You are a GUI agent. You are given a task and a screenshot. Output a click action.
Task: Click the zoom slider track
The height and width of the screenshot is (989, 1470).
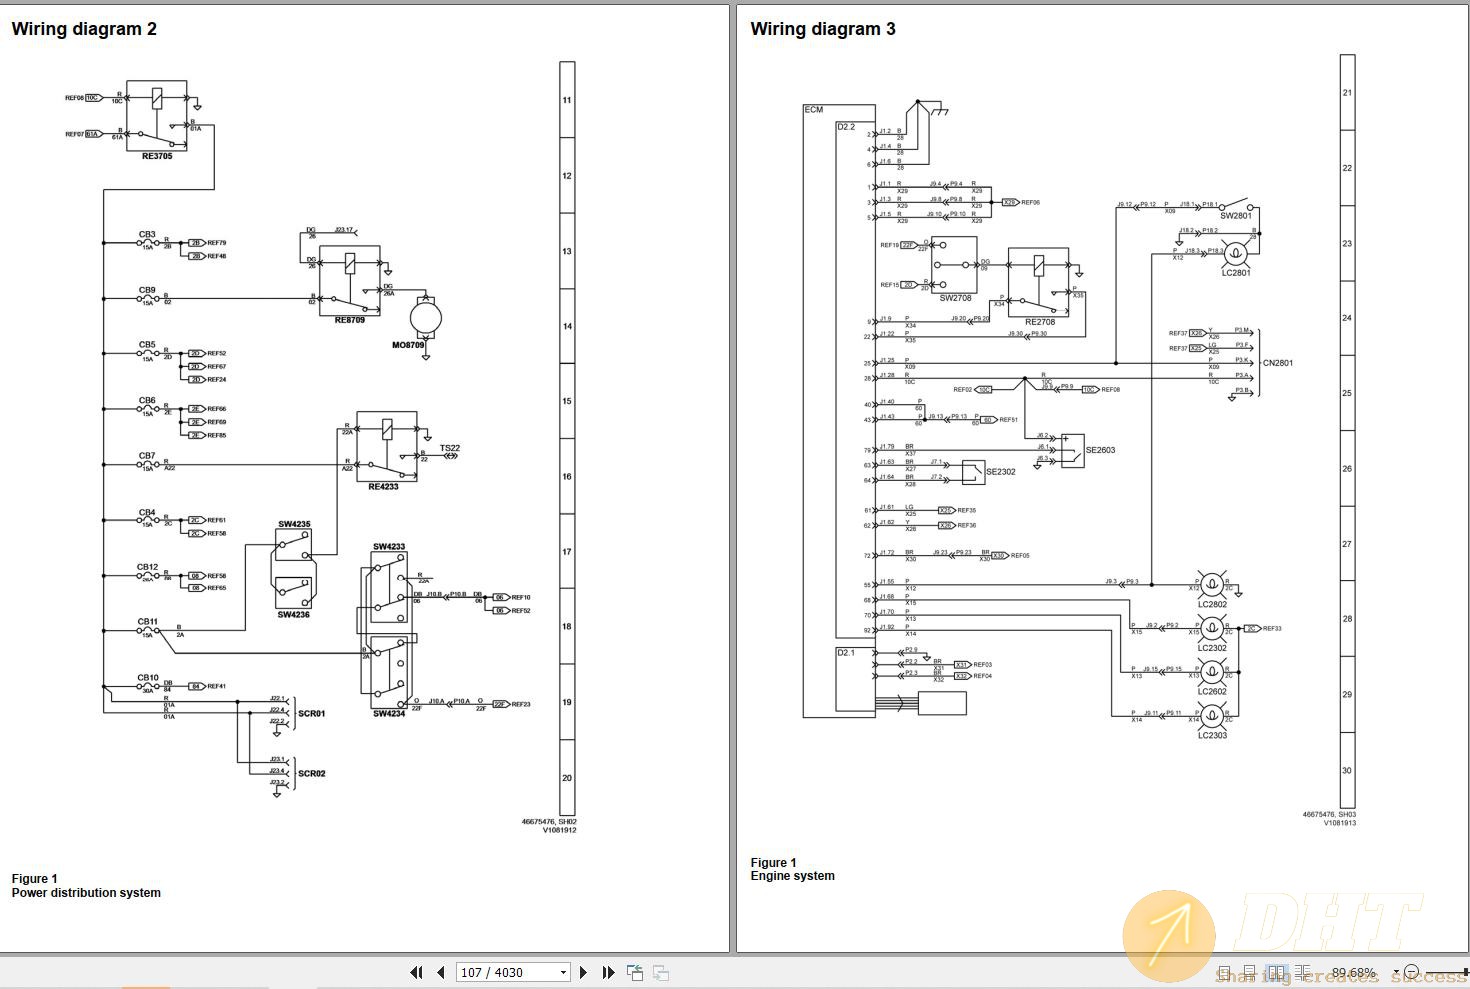click(x=1447, y=972)
